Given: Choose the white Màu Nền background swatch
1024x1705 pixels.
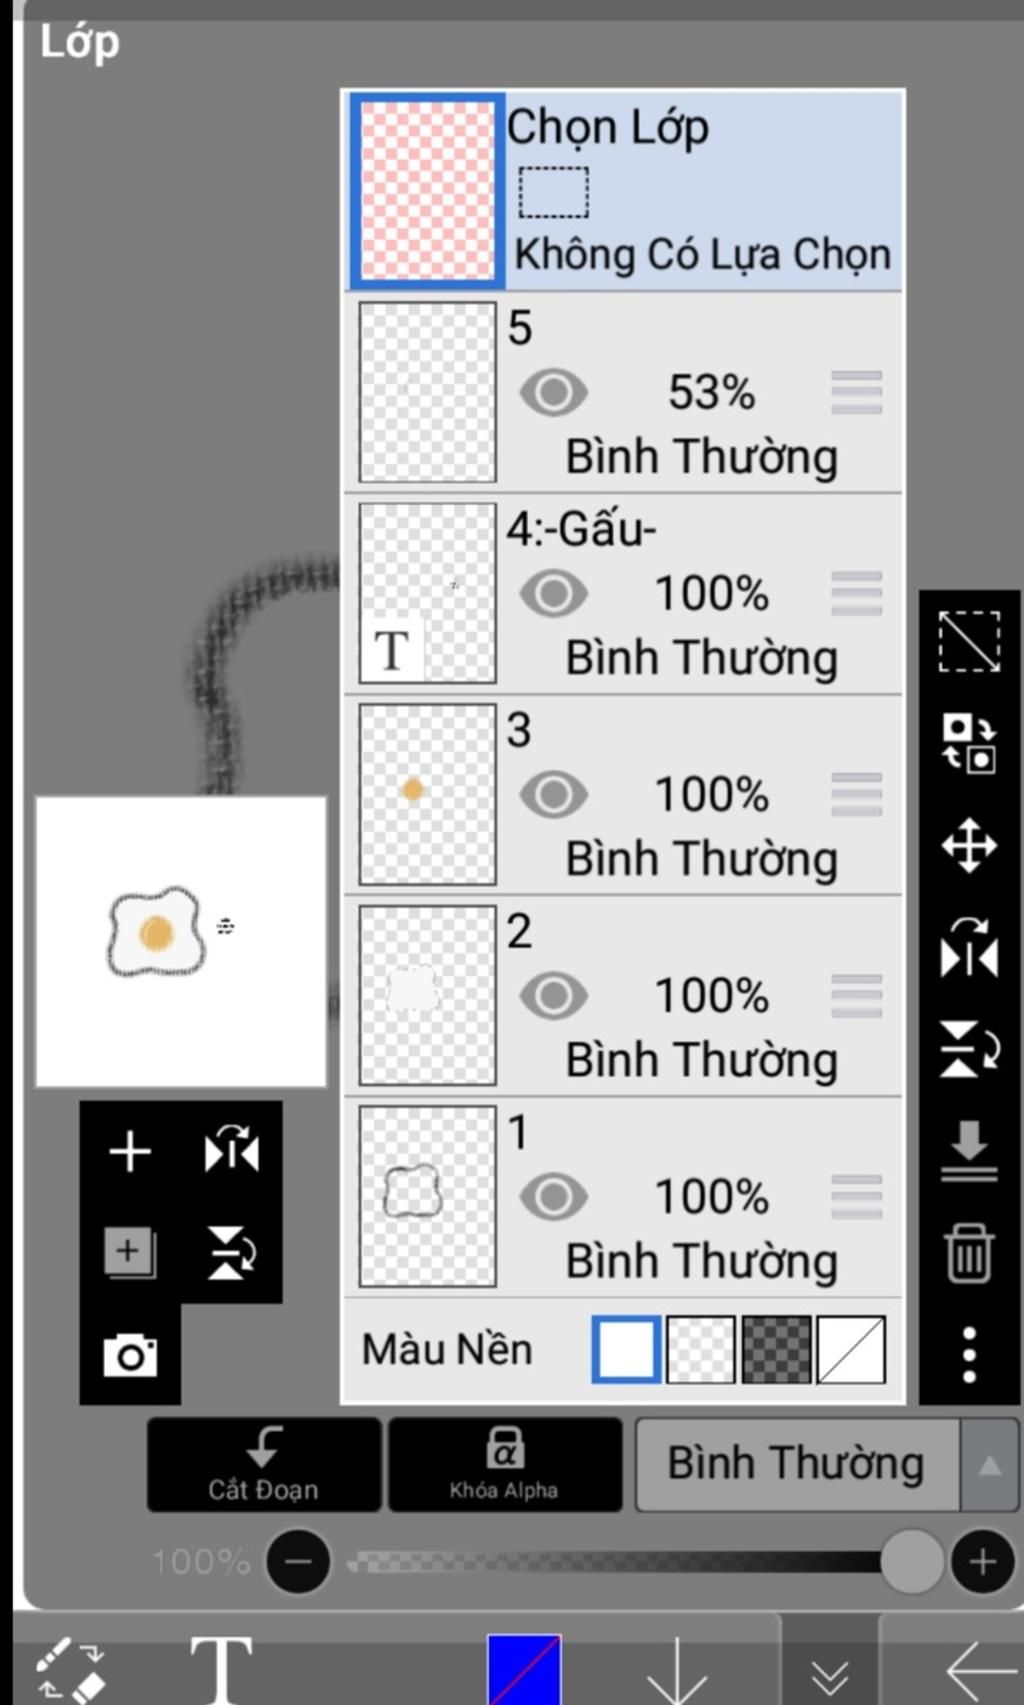Looking at the screenshot, I should tap(626, 1350).
